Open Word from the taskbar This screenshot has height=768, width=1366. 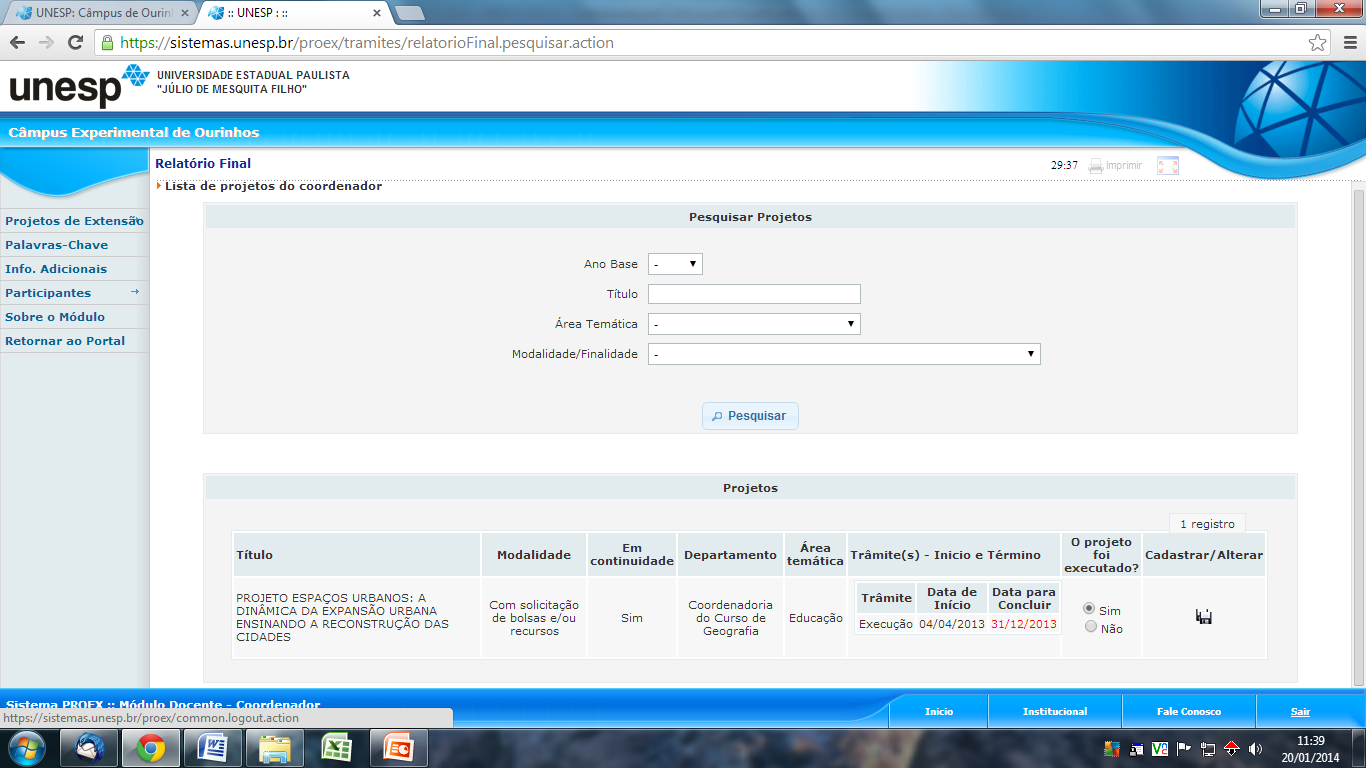(x=213, y=748)
